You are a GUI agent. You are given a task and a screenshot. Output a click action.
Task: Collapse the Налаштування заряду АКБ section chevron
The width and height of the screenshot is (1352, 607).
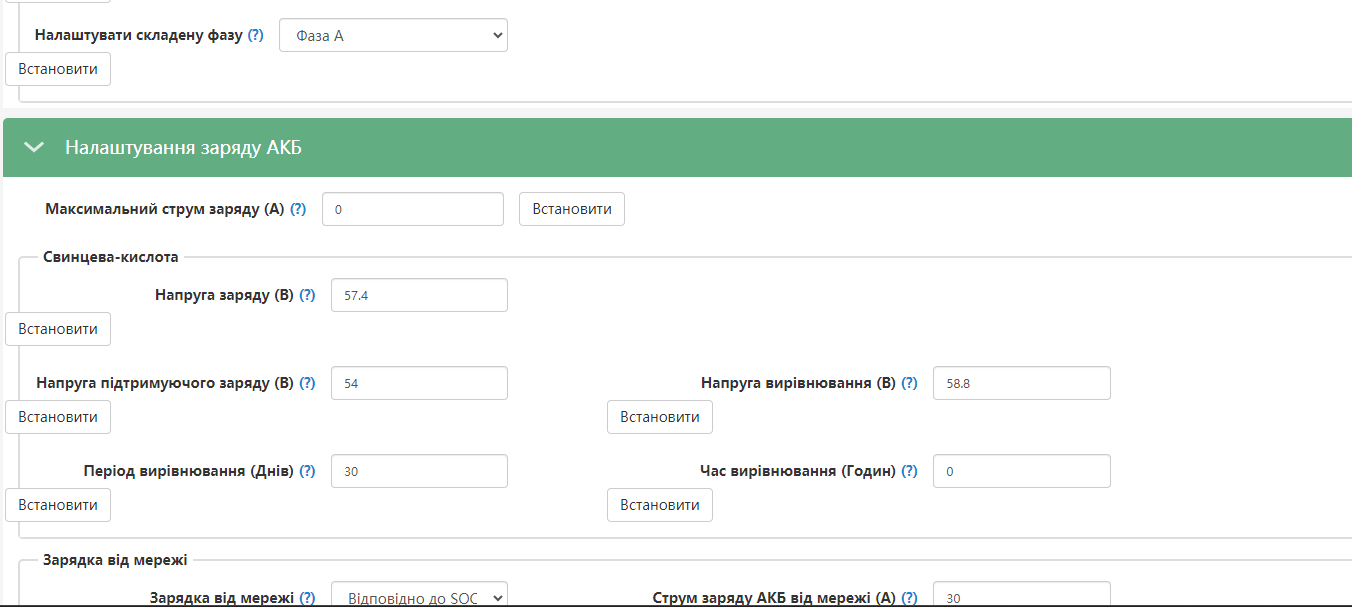(35, 147)
